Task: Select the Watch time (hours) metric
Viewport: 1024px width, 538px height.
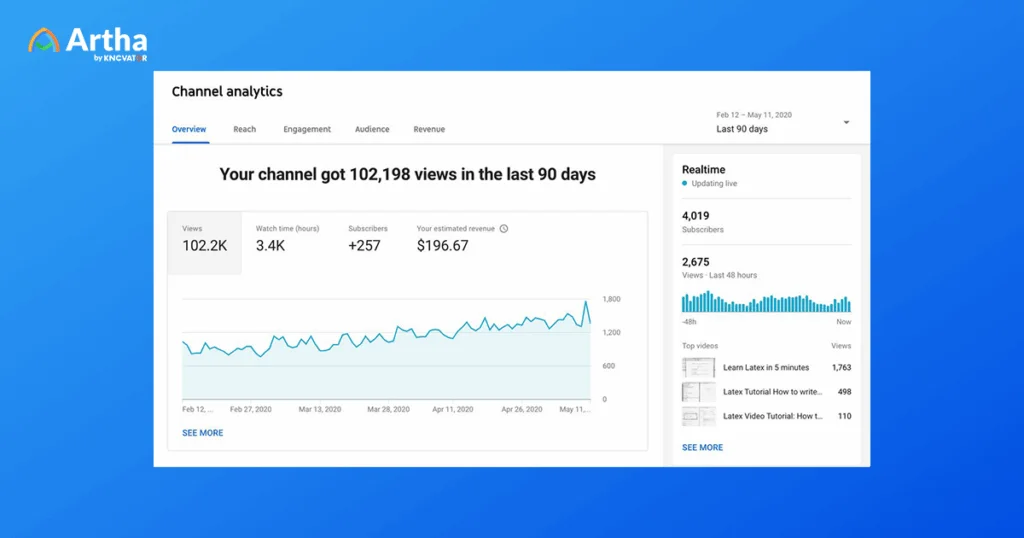Action: (x=287, y=239)
